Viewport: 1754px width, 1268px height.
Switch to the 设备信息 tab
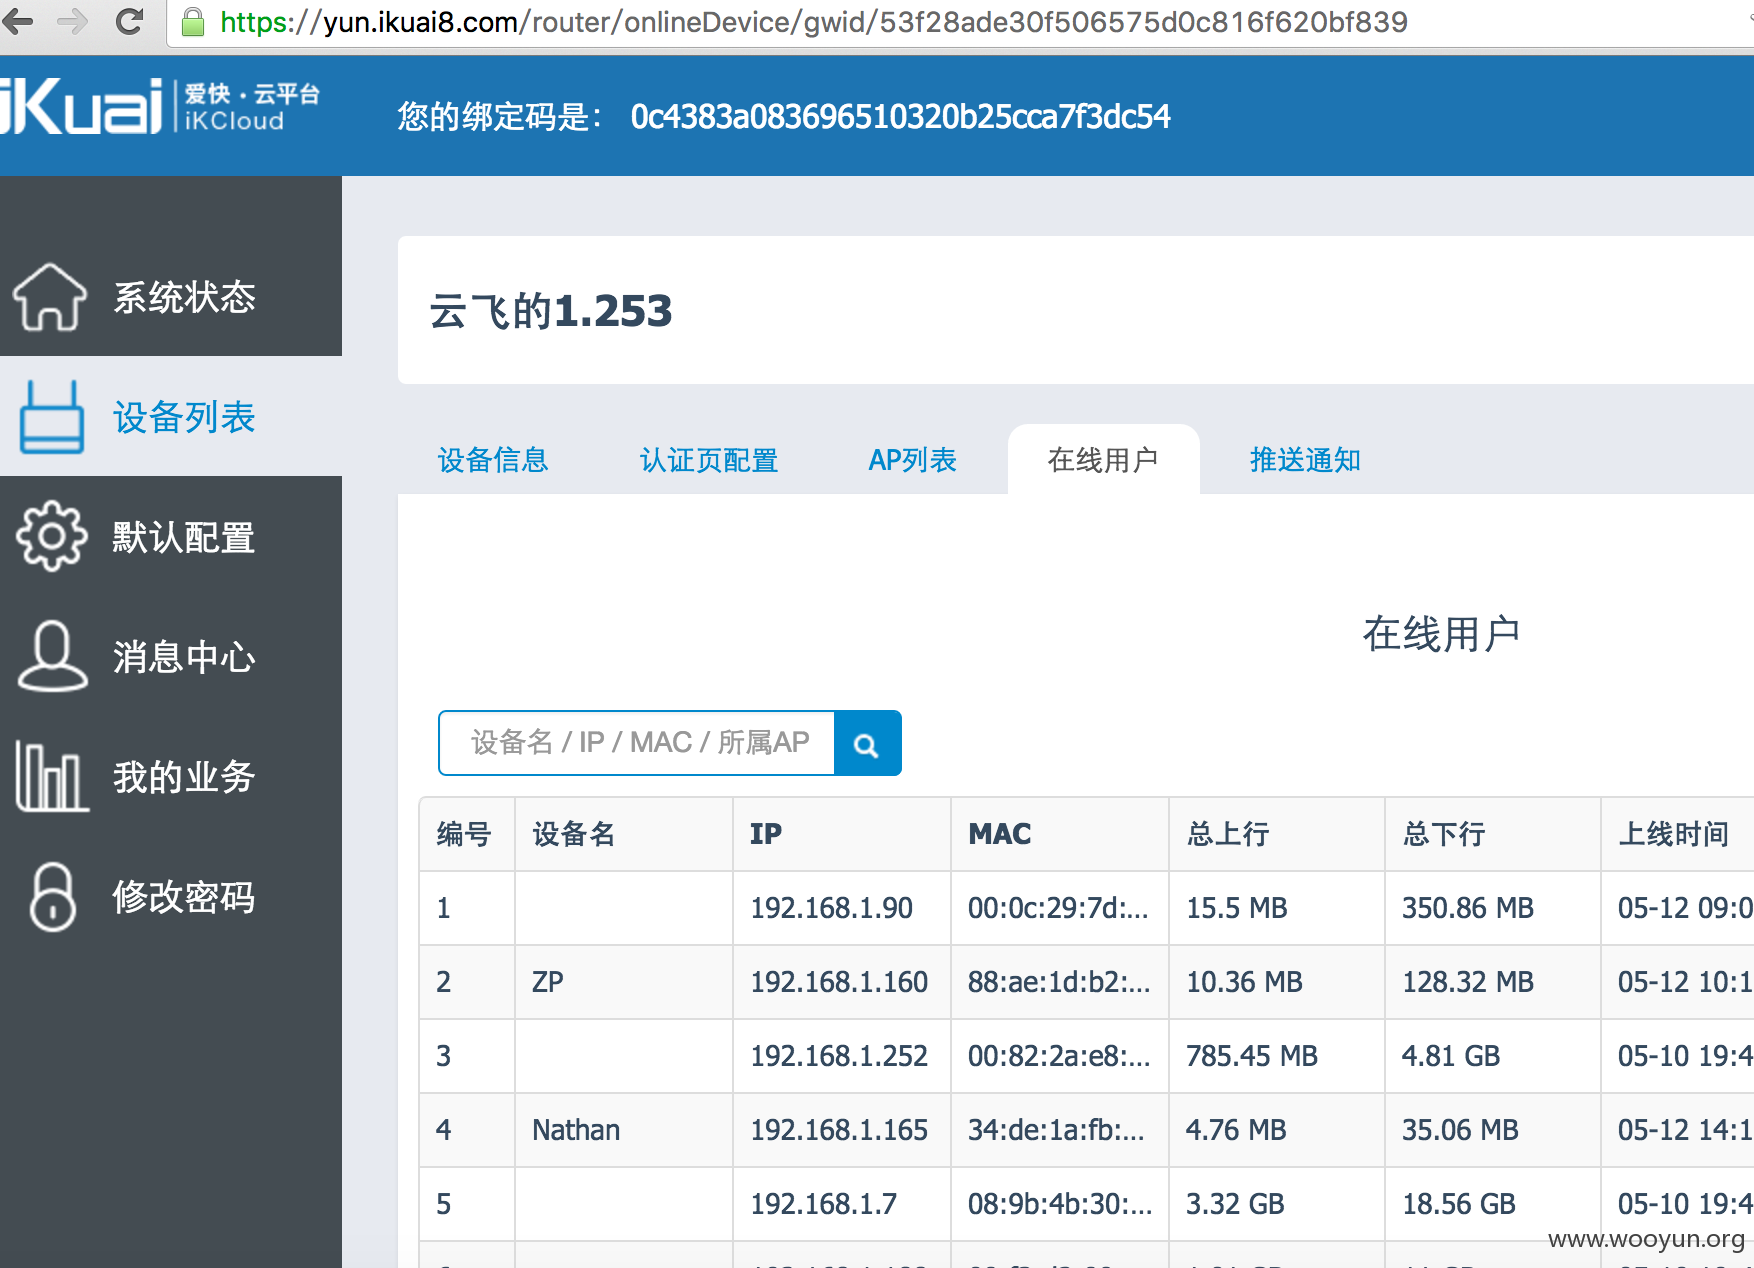click(493, 460)
